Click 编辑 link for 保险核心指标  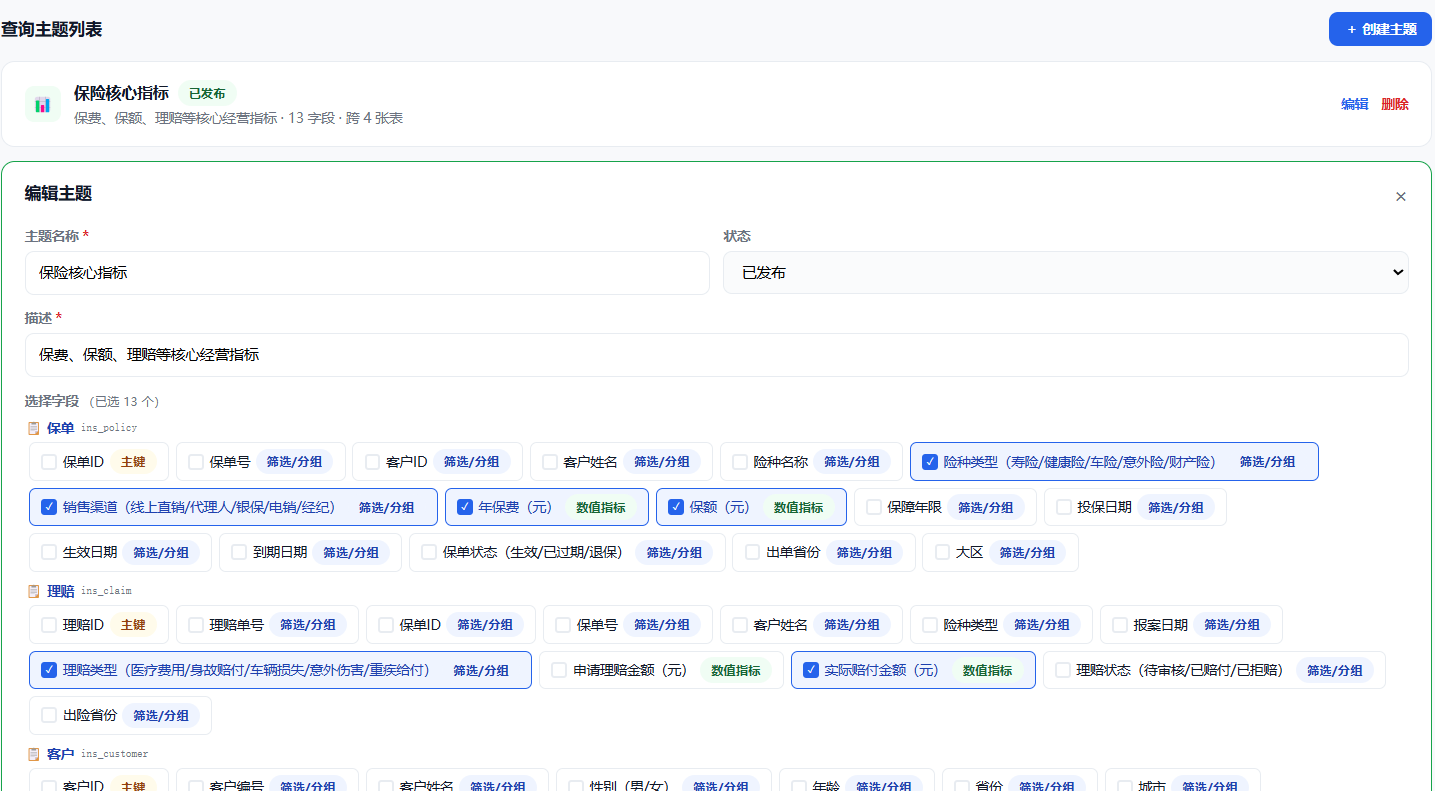(1354, 104)
